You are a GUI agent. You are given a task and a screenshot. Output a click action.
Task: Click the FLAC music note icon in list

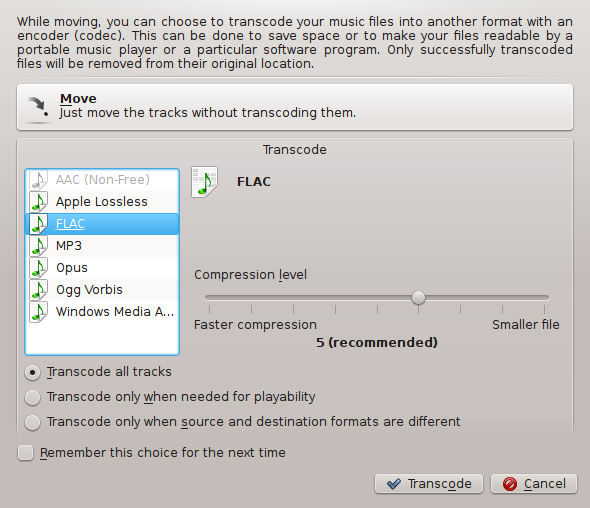pyautogui.click(x=39, y=224)
